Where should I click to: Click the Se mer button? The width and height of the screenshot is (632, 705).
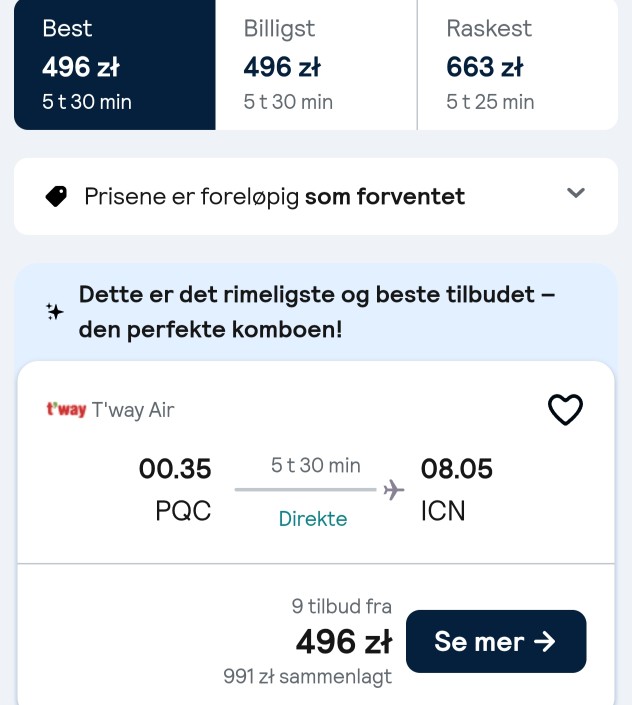tap(496, 641)
